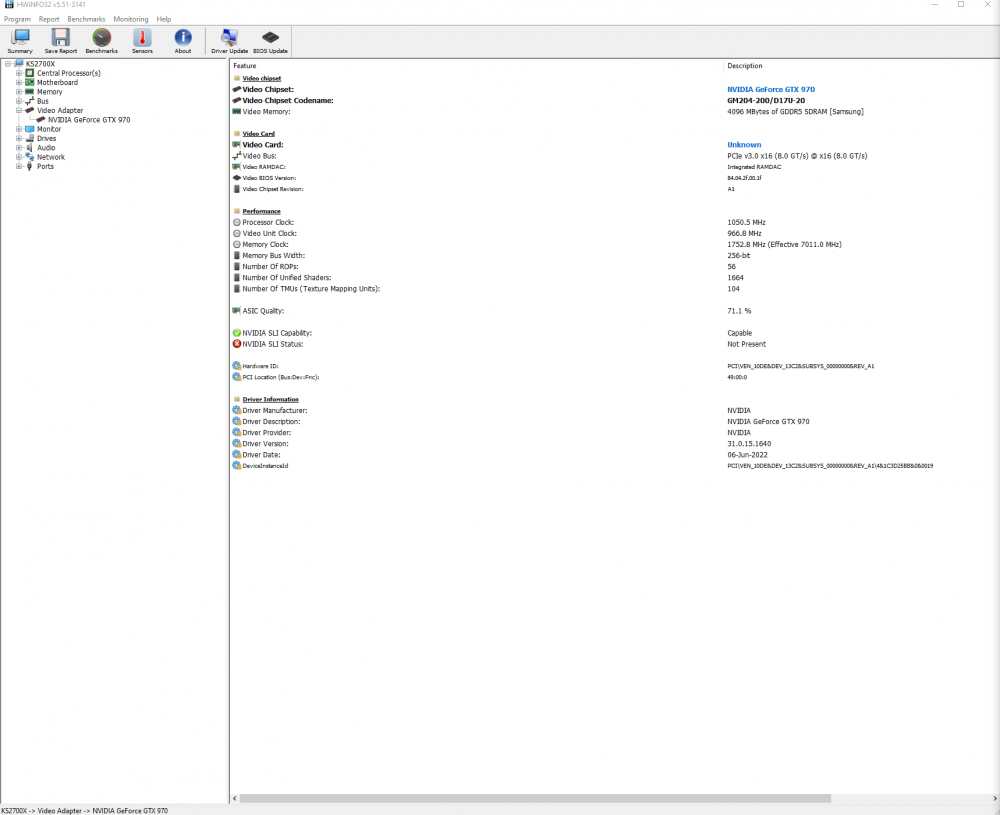This screenshot has width=1000, height=815.
Task: Select the Driver Date 06-Jun-2022 value
Action: click(x=747, y=455)
